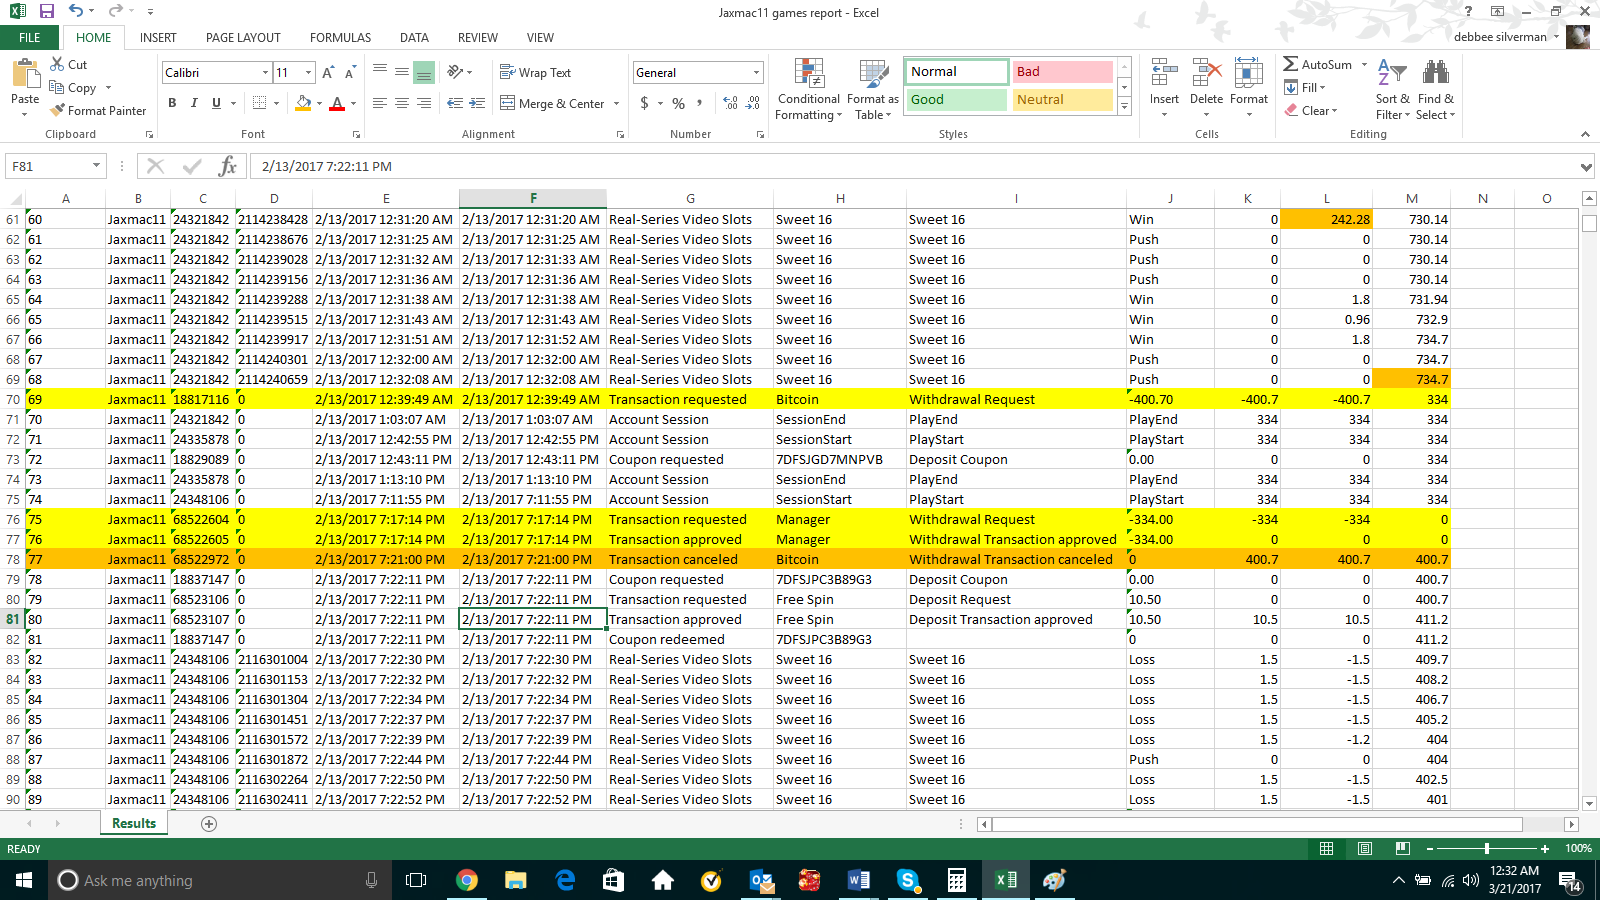1600x900 pixels.
Task: Click the Borders icon
Action: coord(260,103)
